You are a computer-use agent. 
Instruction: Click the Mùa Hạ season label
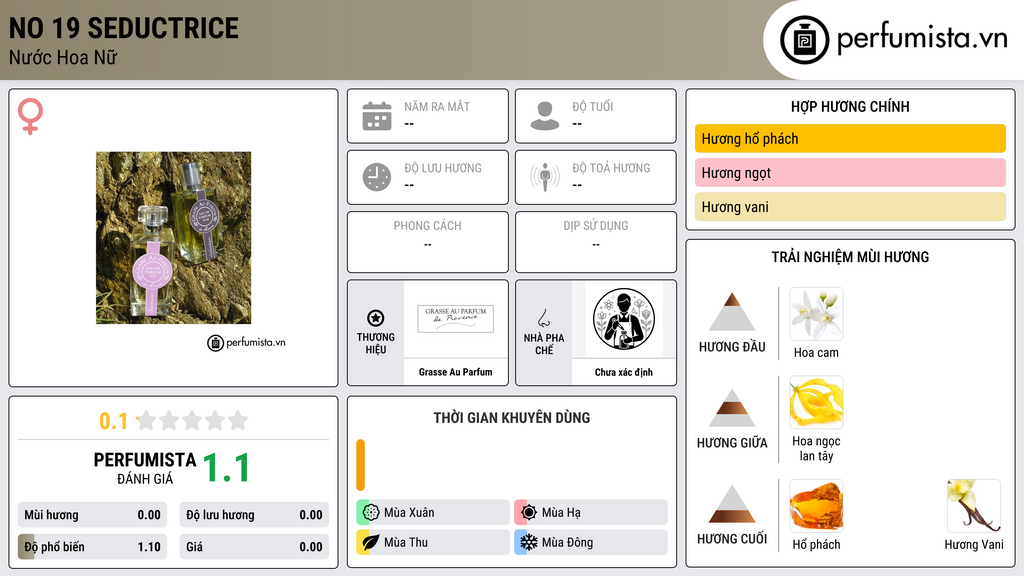click(561, 513)
